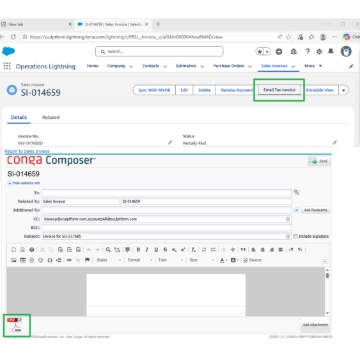360x360 pixels.
Task: Switch to the Related tab
Action: tap(51, 117)
